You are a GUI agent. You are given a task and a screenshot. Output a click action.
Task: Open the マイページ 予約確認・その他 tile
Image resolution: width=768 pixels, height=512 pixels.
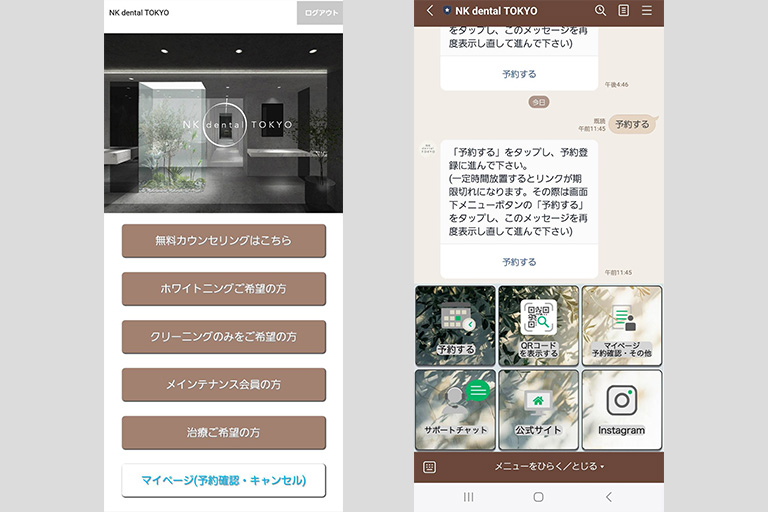(622, 326)
